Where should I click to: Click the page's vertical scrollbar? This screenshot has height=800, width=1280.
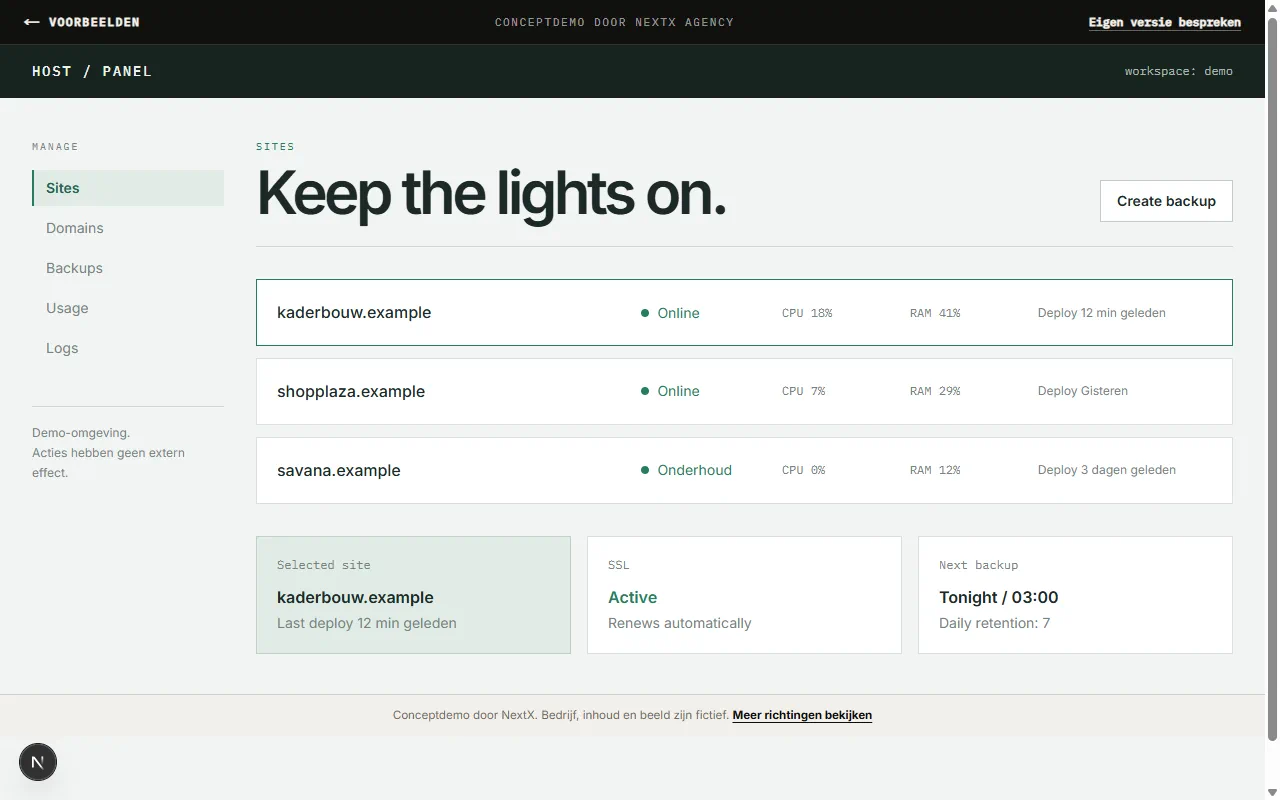pos(1272,380)
